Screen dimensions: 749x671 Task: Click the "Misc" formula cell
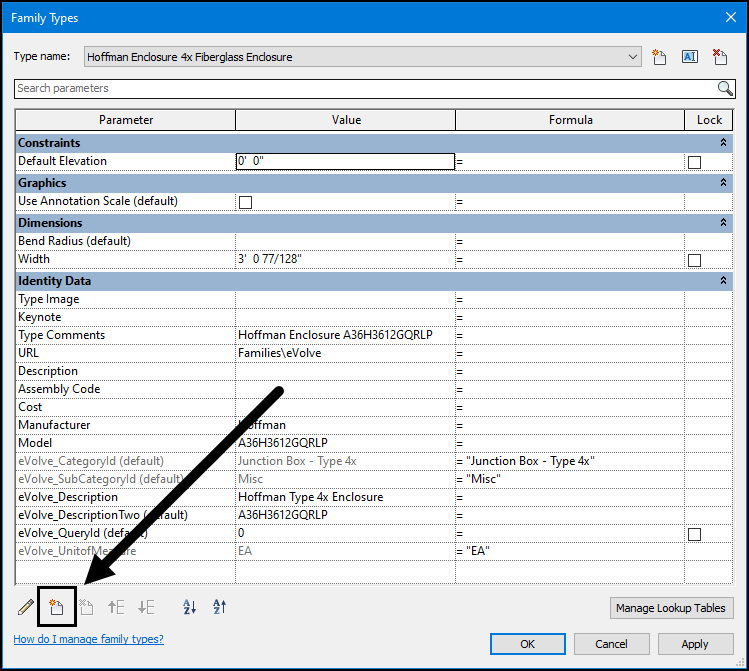(x=569, y=479)
